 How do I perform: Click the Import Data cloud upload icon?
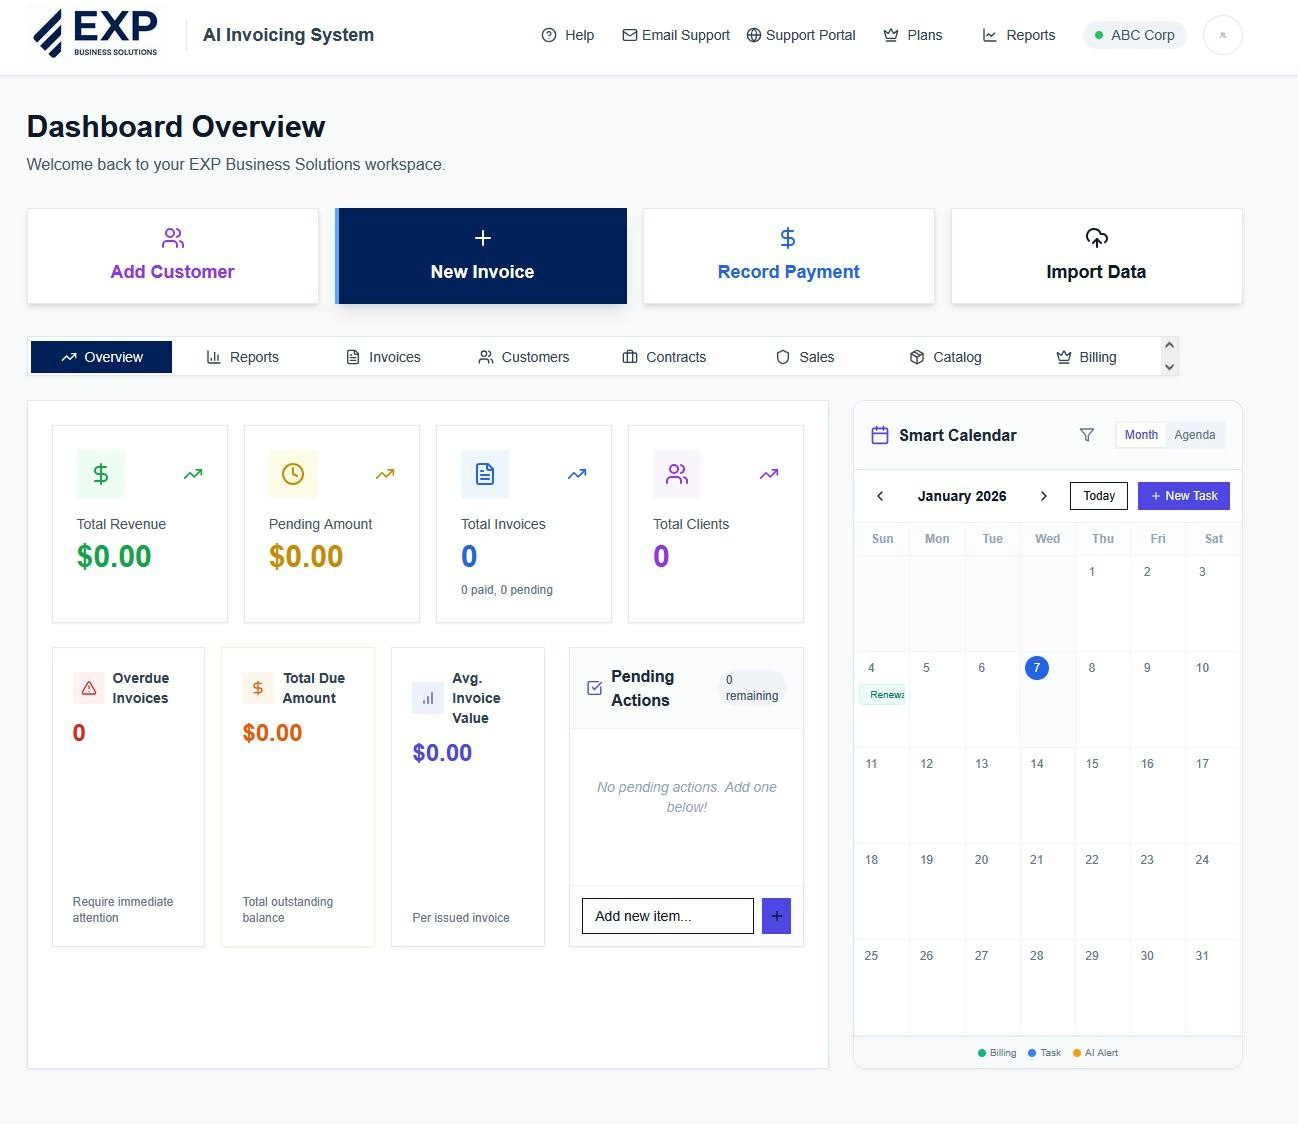click(x=1096, y=238)
